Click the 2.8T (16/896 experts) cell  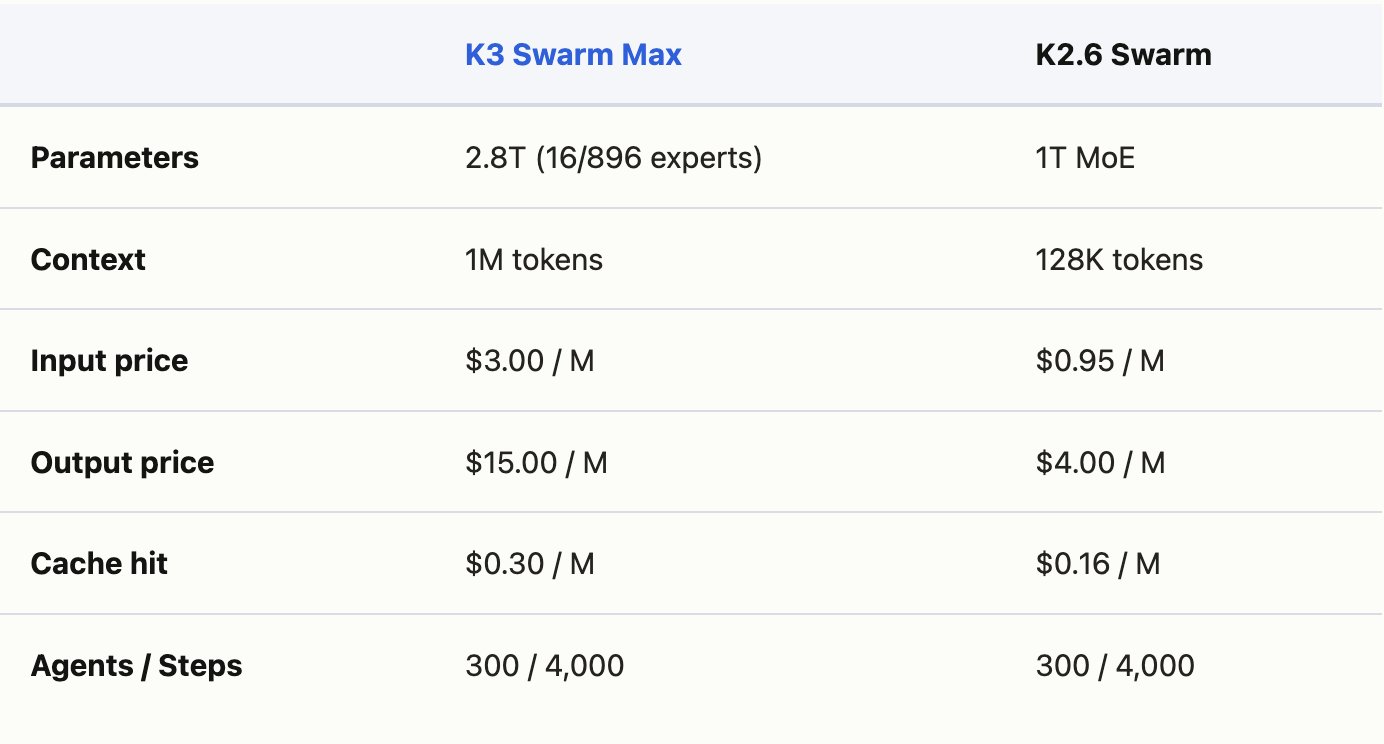pyautogui.click(x=614, y=158)
